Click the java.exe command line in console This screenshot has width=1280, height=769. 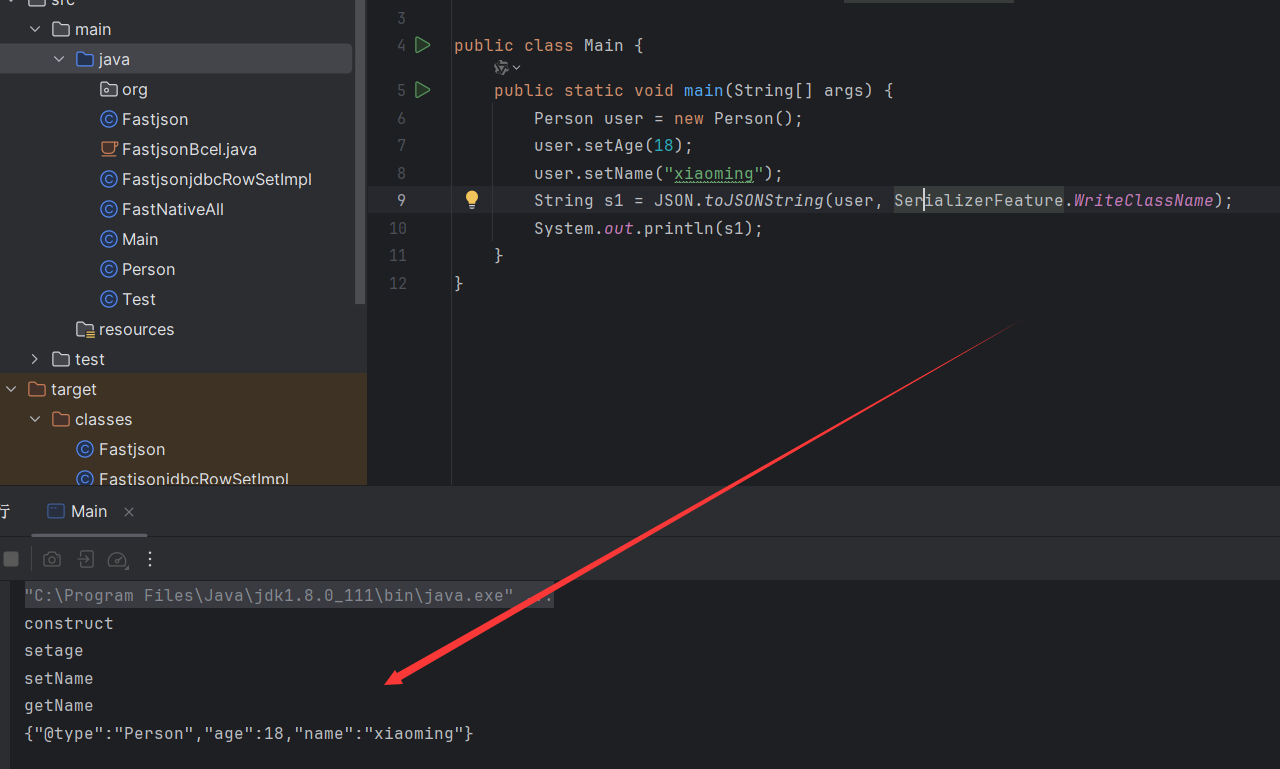click(x=289, y=595)
